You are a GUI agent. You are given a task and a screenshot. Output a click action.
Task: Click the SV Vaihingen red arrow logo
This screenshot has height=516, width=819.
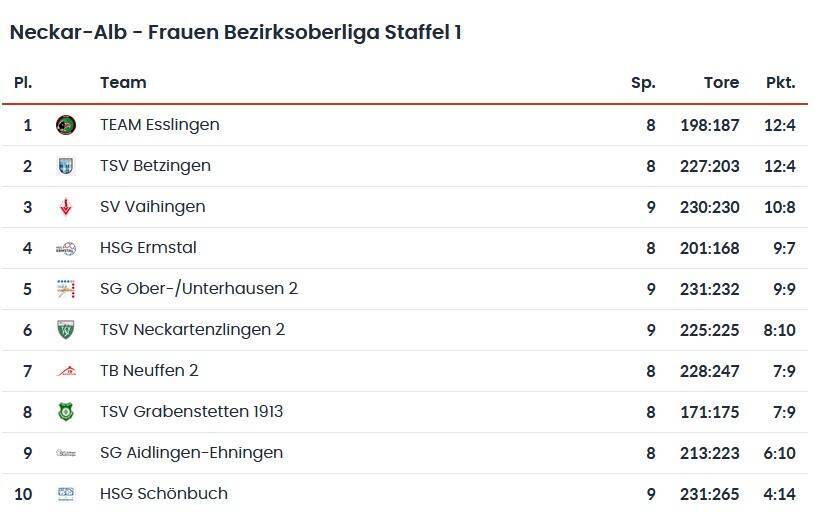(x=66, y=207)
